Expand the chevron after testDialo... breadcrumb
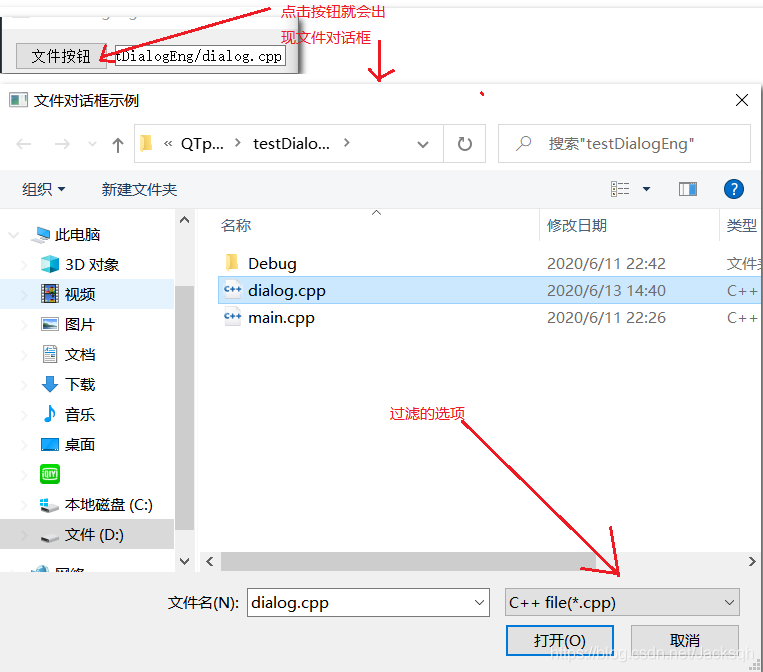 click(346, 143)
